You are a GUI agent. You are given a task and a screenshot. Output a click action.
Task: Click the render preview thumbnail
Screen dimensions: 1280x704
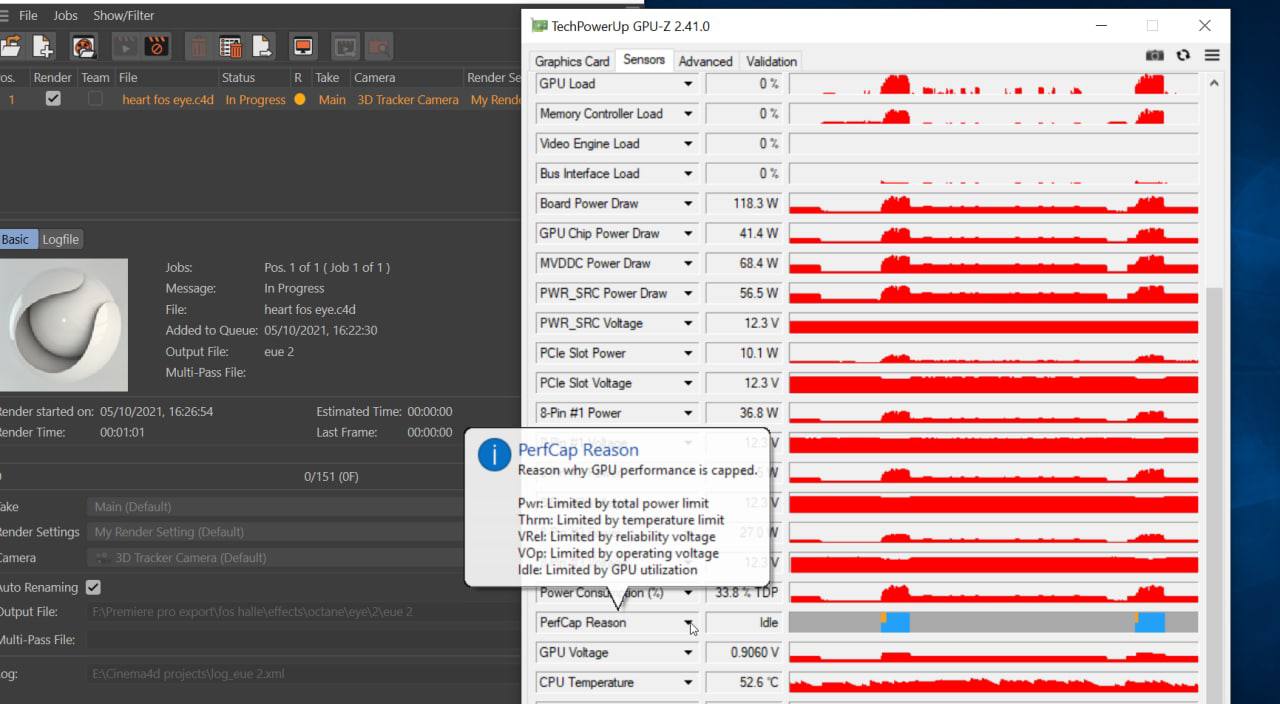click(64, 325)
